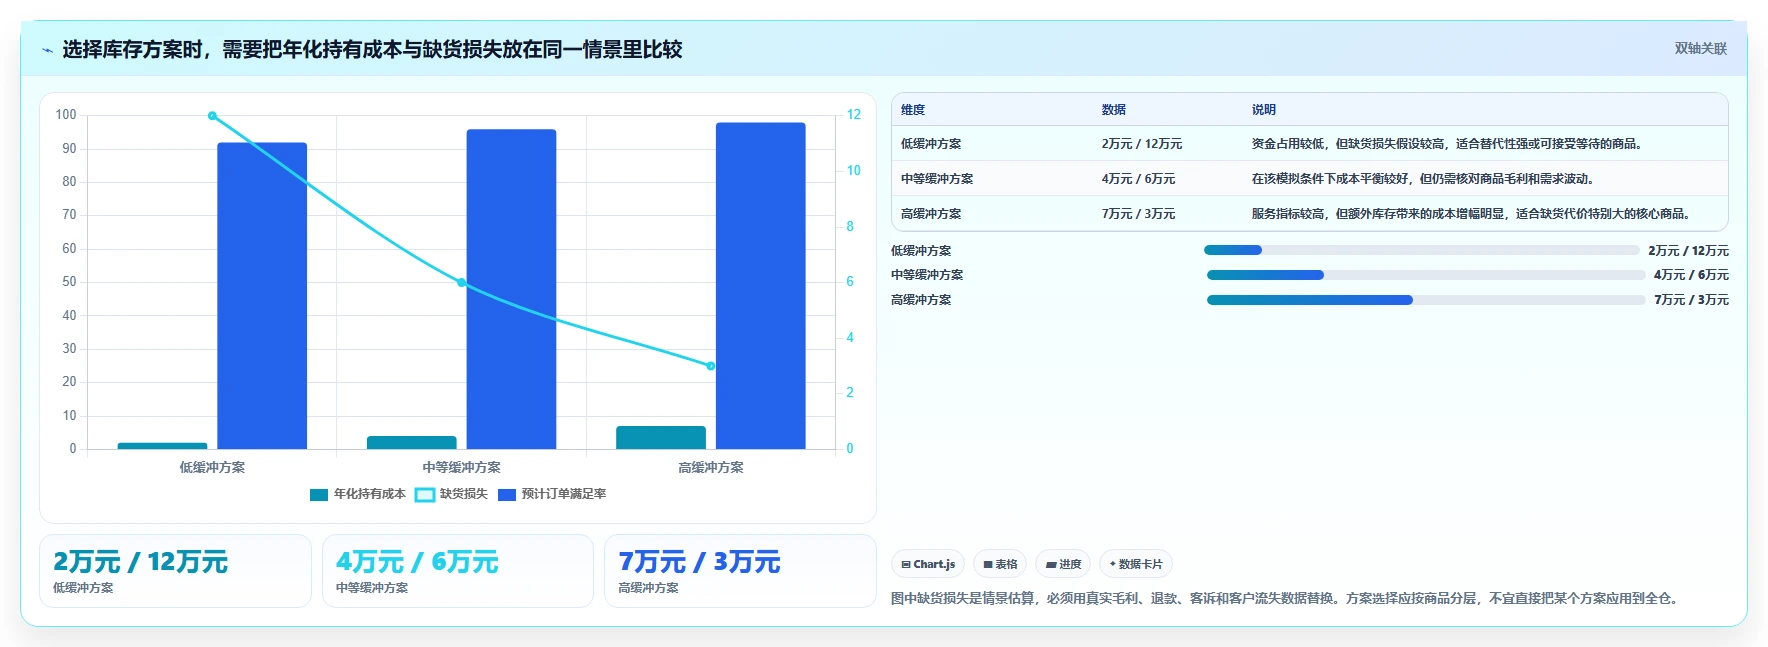Click the 高缓冲方案 x-axis label

tap(711, 468)
